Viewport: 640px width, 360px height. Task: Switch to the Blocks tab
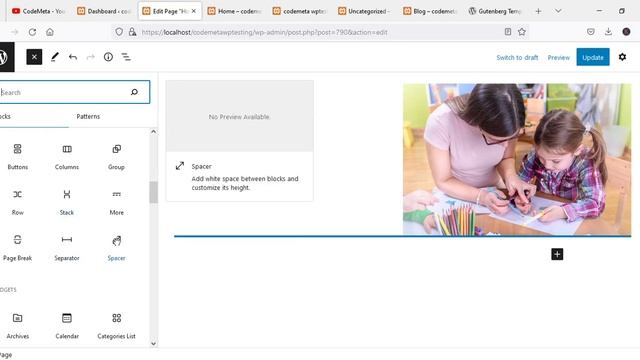pyautogui.click(x=5, y=117)
